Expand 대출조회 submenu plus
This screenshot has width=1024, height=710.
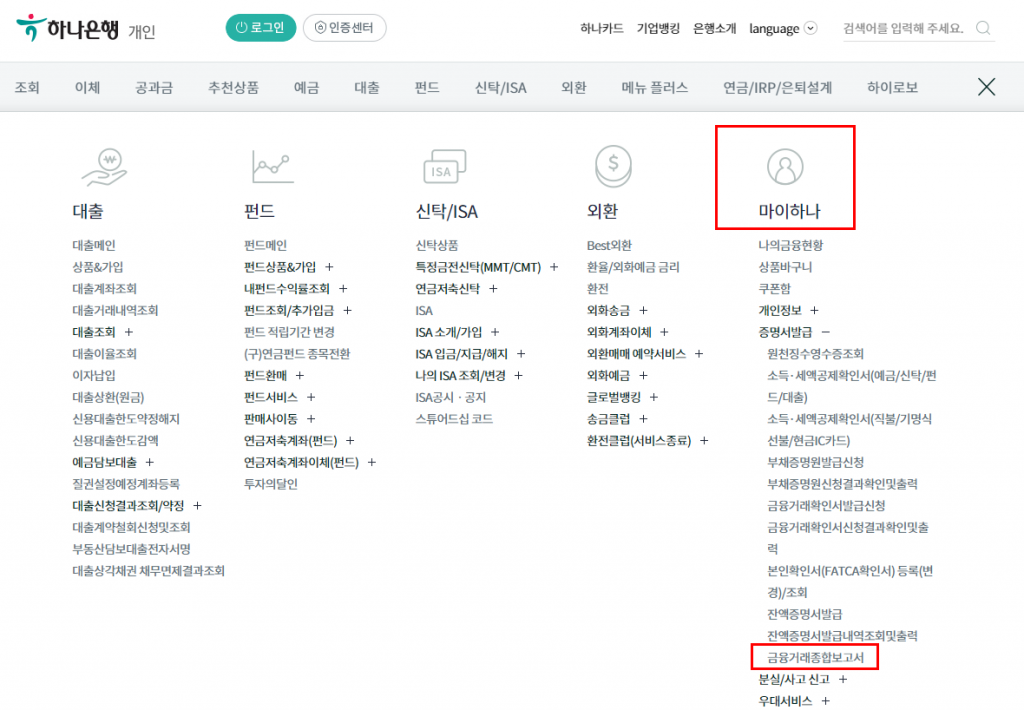pyautogui.click(x=129, y=332)
